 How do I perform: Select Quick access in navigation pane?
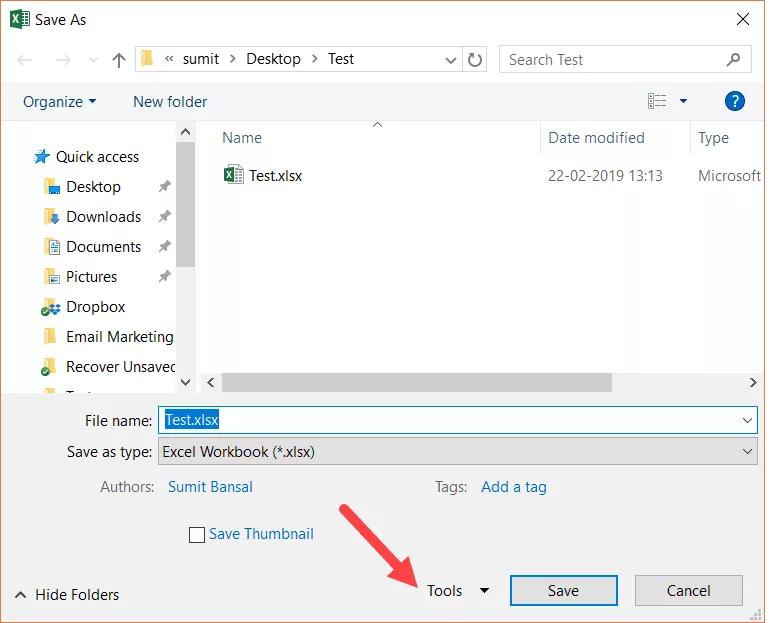(97, 157)
